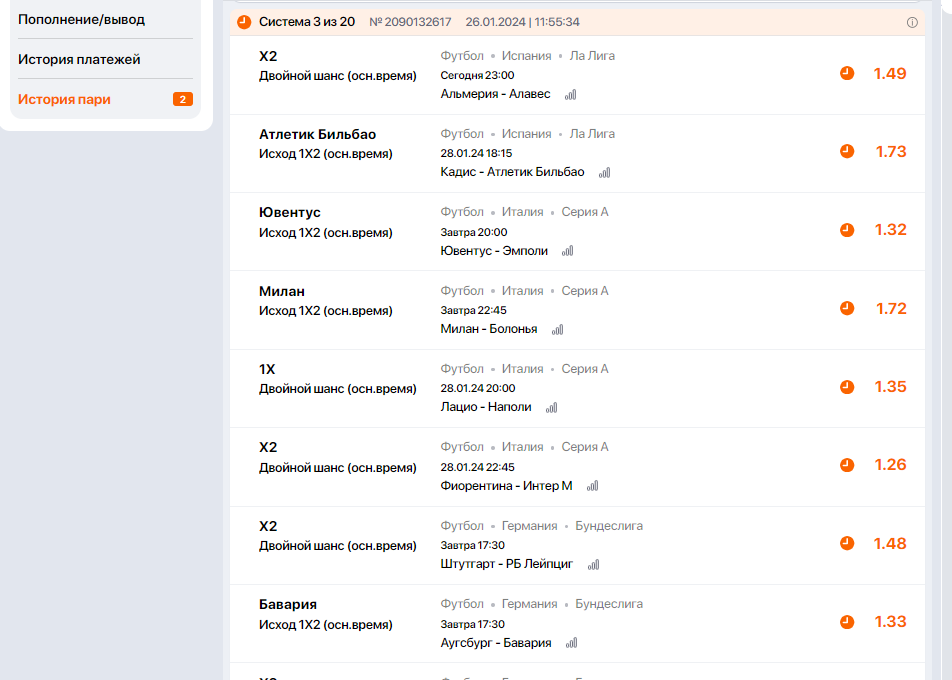Viewport: 952px width, 680px height.
Task: Click the timestamp 26.01.2024 | 11:55:34
Action: 523,22
